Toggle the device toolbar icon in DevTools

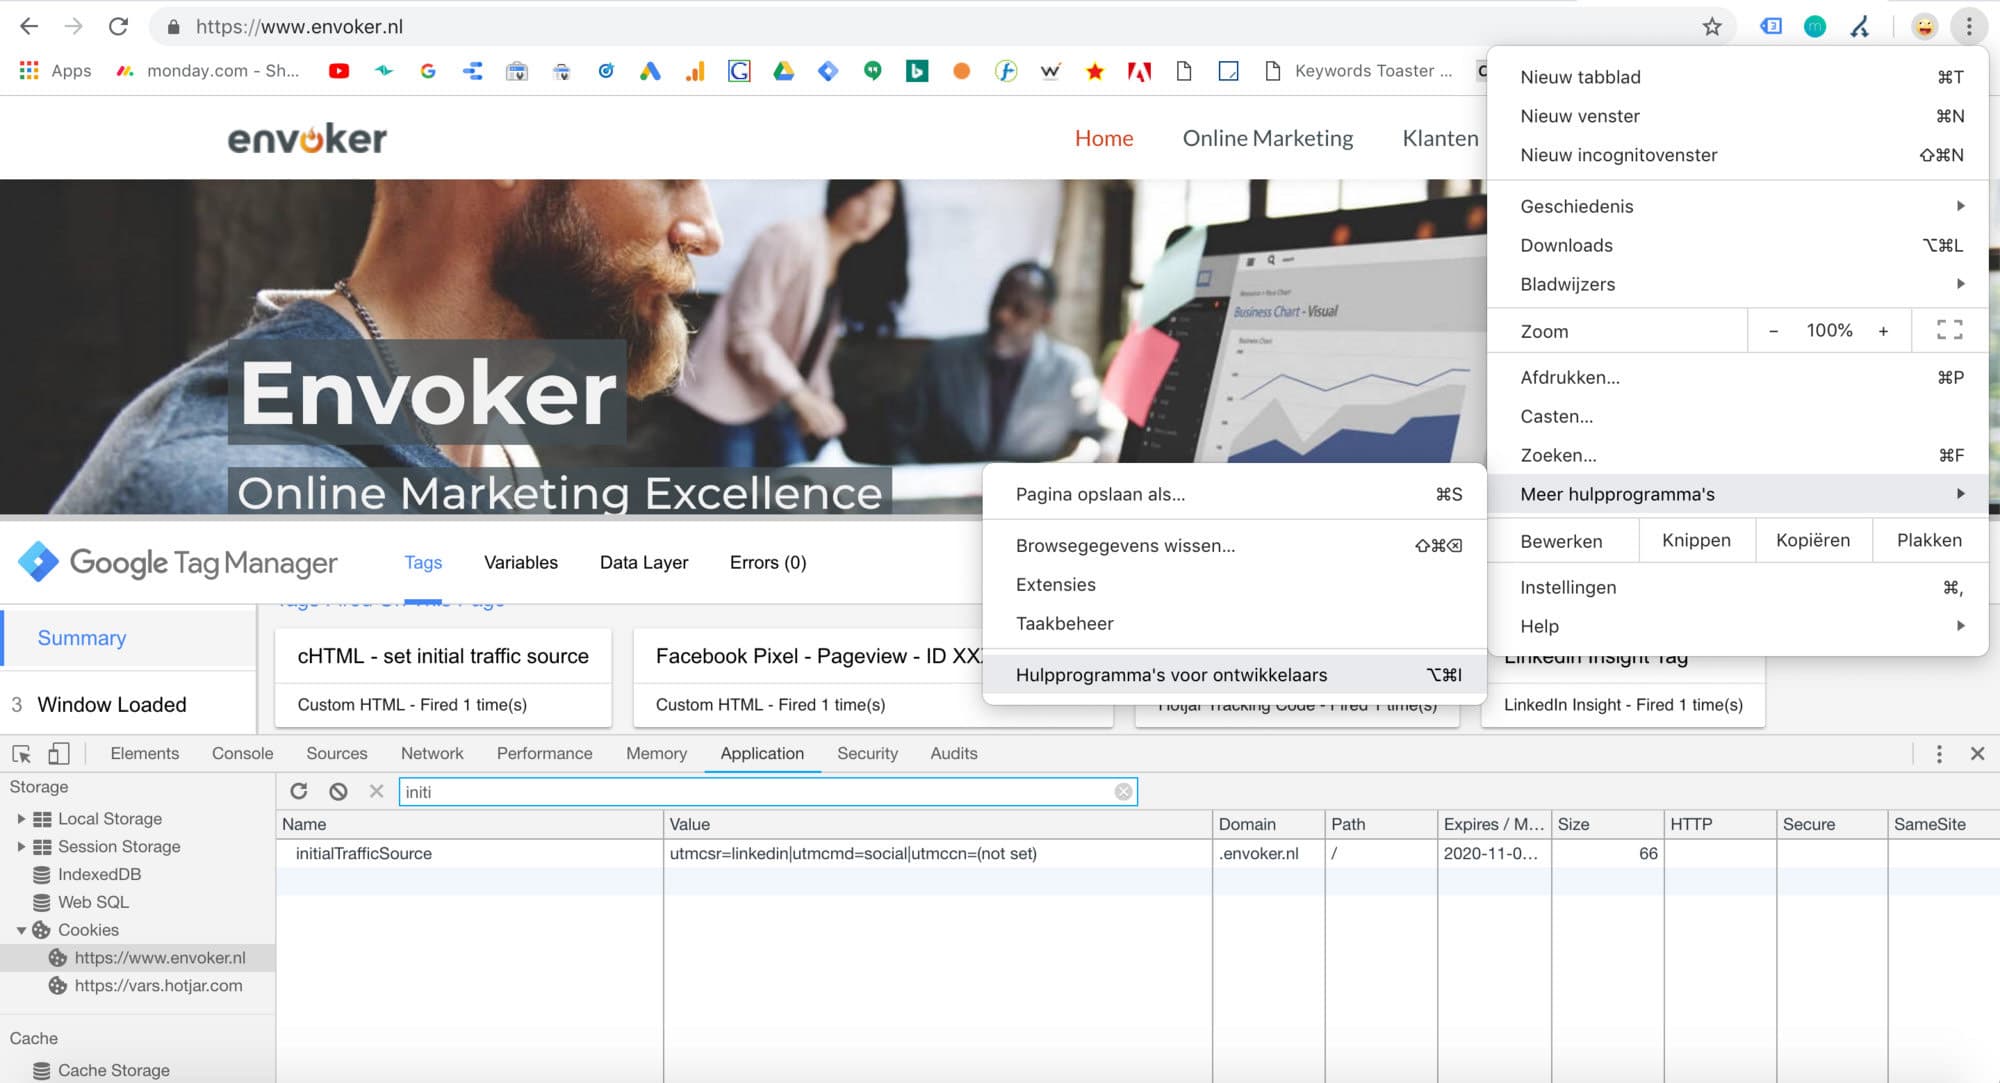[59, 753]
